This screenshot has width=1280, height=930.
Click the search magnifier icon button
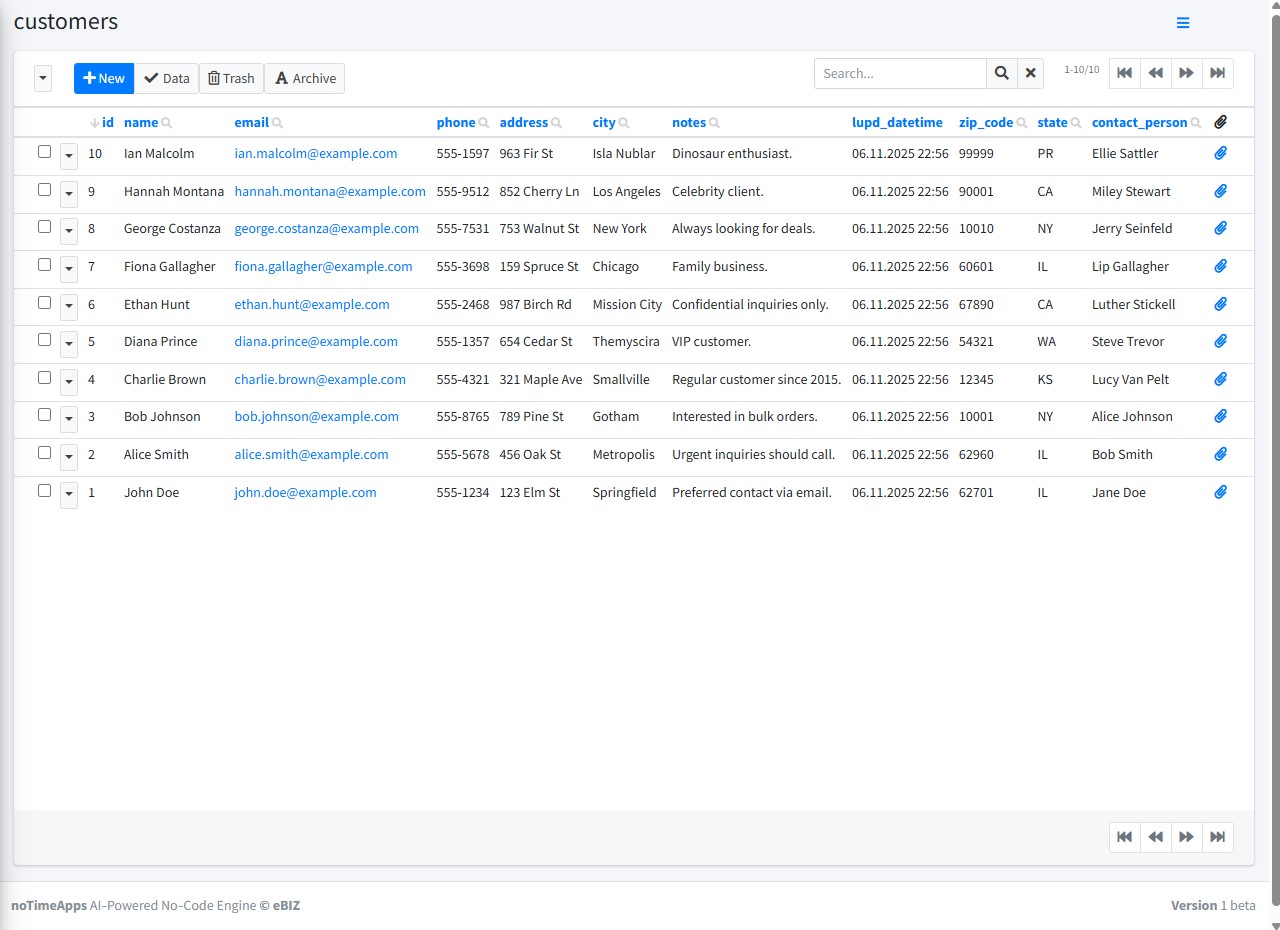1002,73
